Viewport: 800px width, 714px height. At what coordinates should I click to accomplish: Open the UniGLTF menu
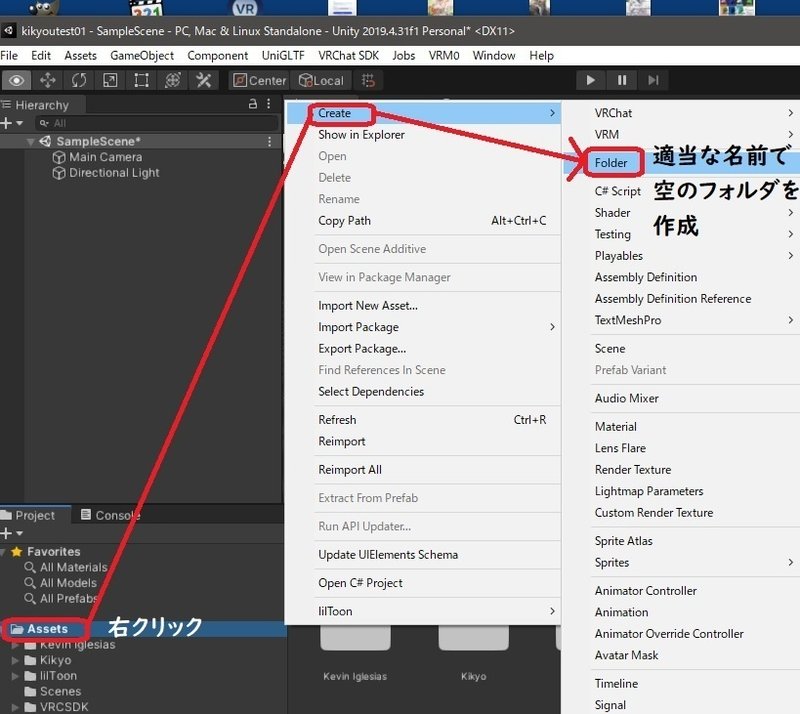pyautogui.click(x=283, y=55)
